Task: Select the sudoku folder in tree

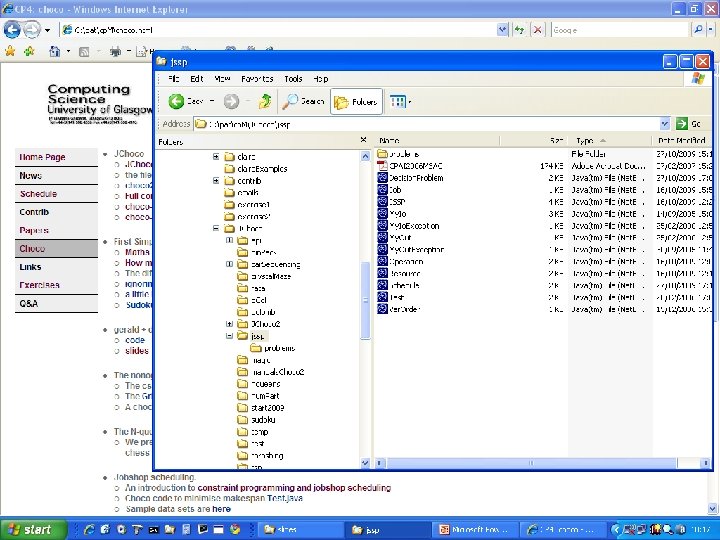Action: click(263, 420)
